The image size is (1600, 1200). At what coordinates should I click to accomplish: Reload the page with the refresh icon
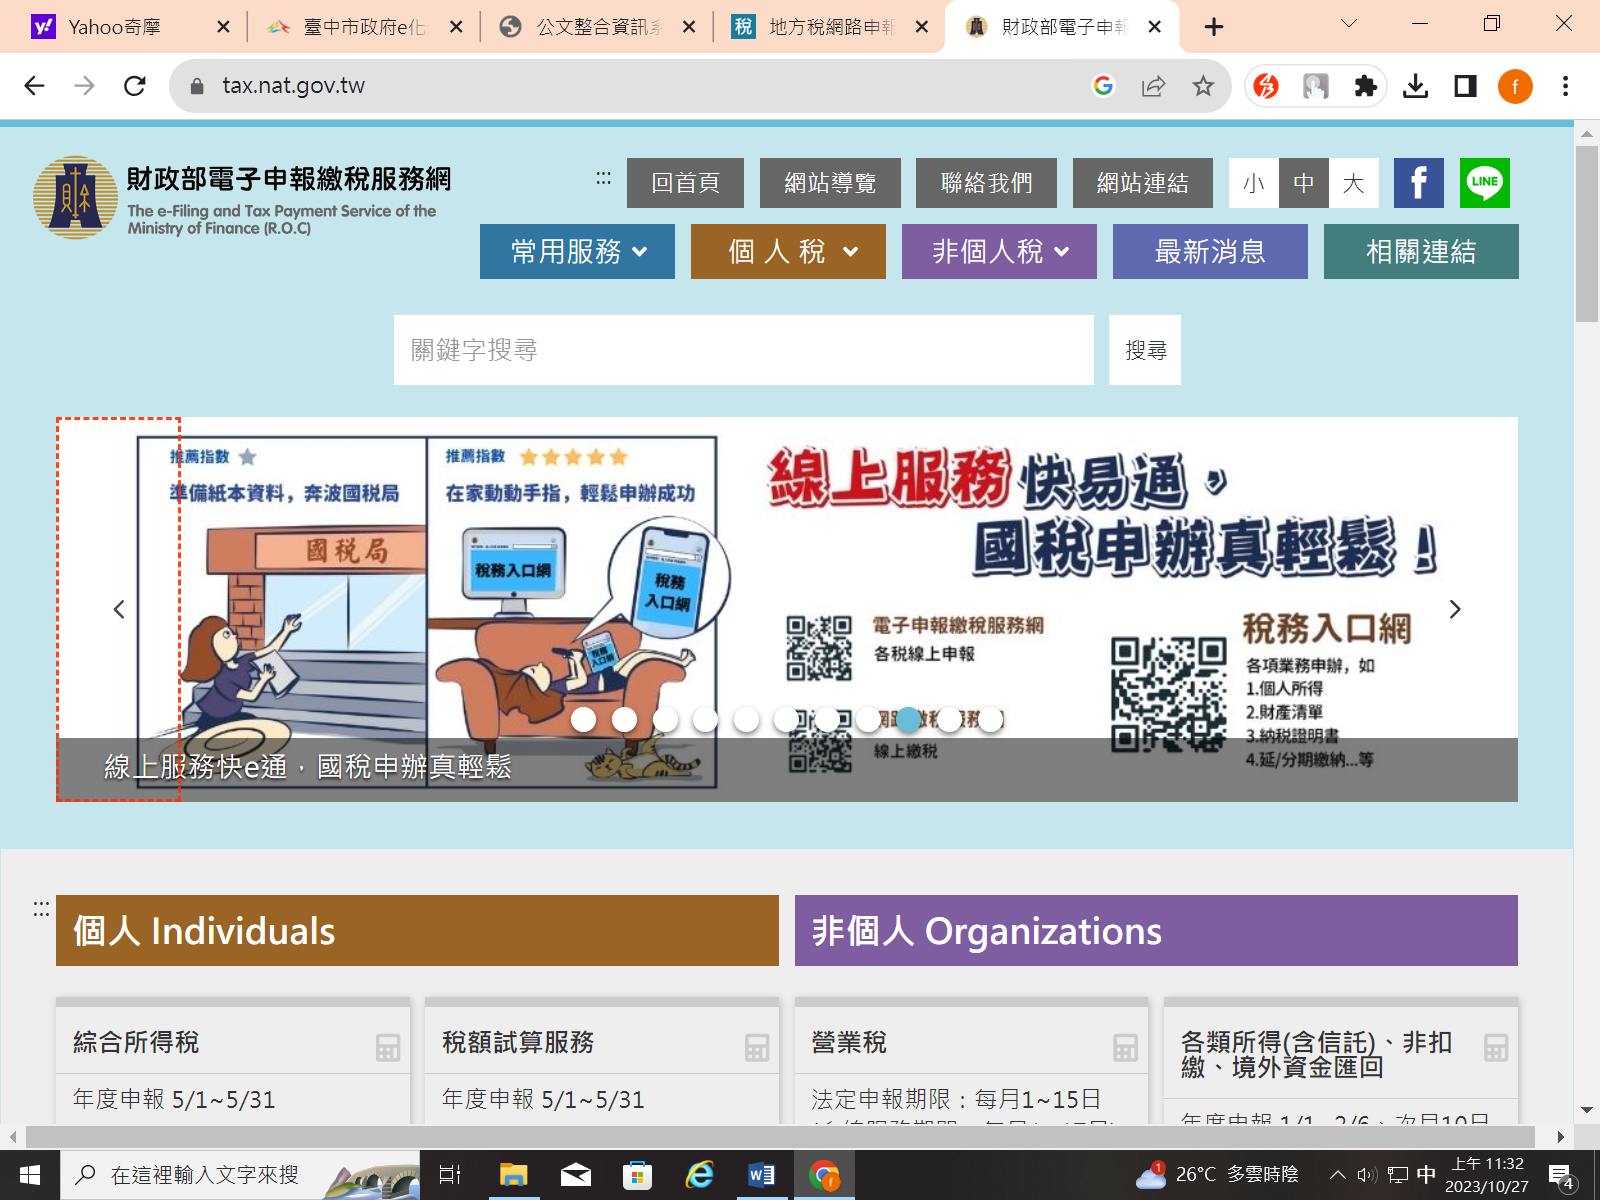pyautogui.click(x=135, y=86)
